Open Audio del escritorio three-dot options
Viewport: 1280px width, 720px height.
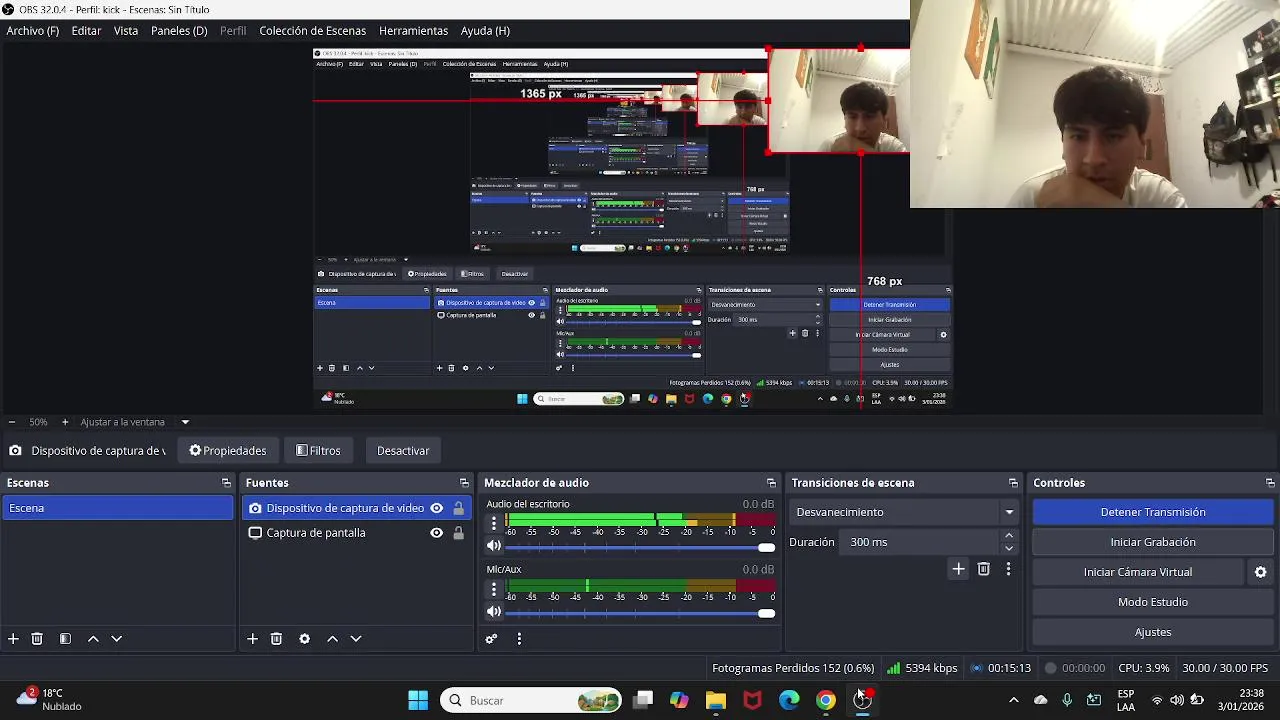click(493, 523)
